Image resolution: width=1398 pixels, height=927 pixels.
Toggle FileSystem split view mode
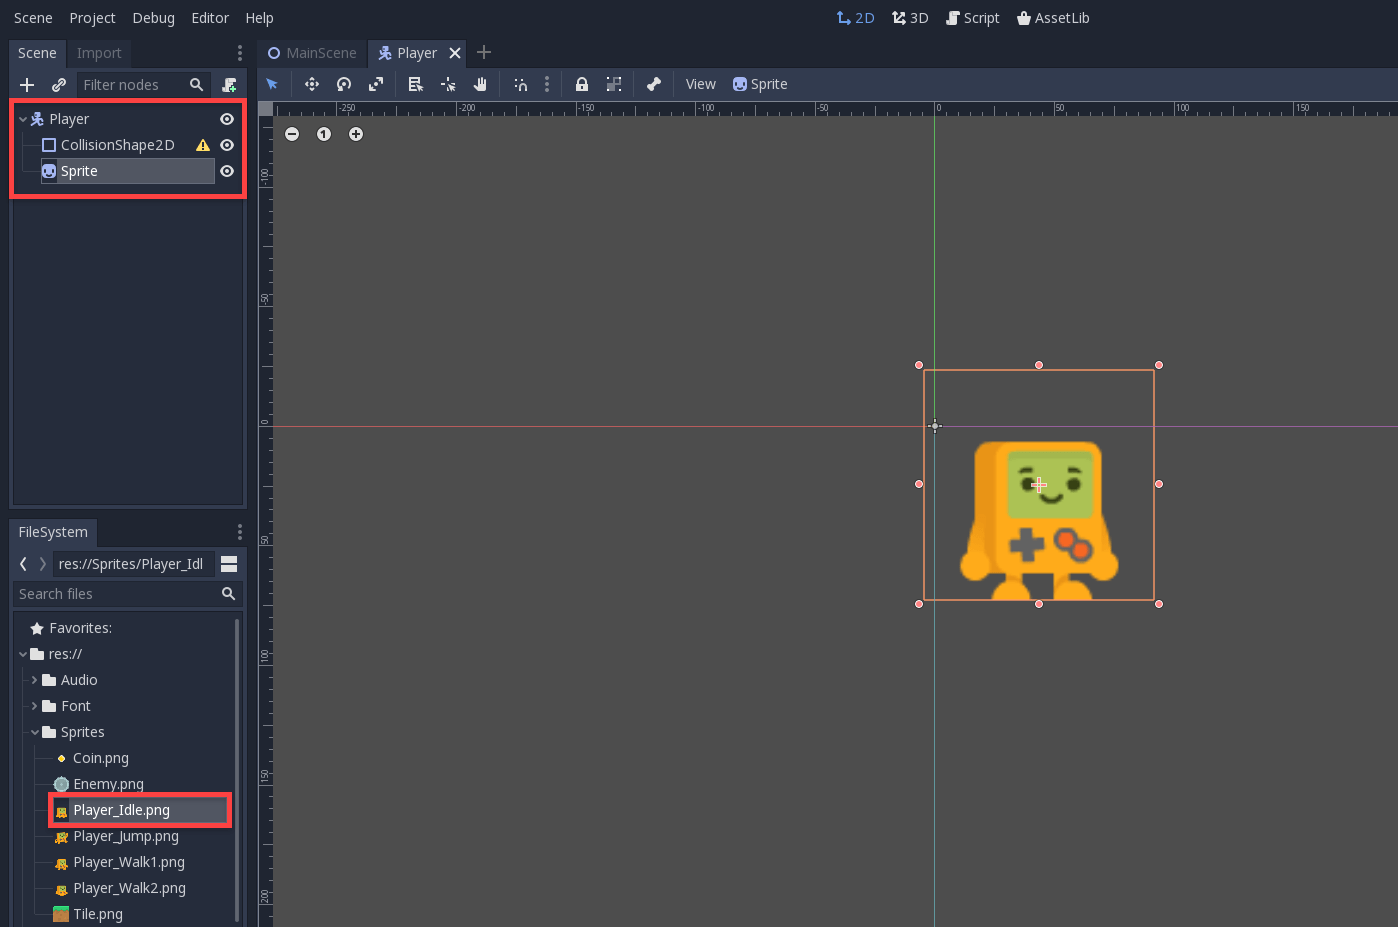pyautogui.click(x=229, y=564)
